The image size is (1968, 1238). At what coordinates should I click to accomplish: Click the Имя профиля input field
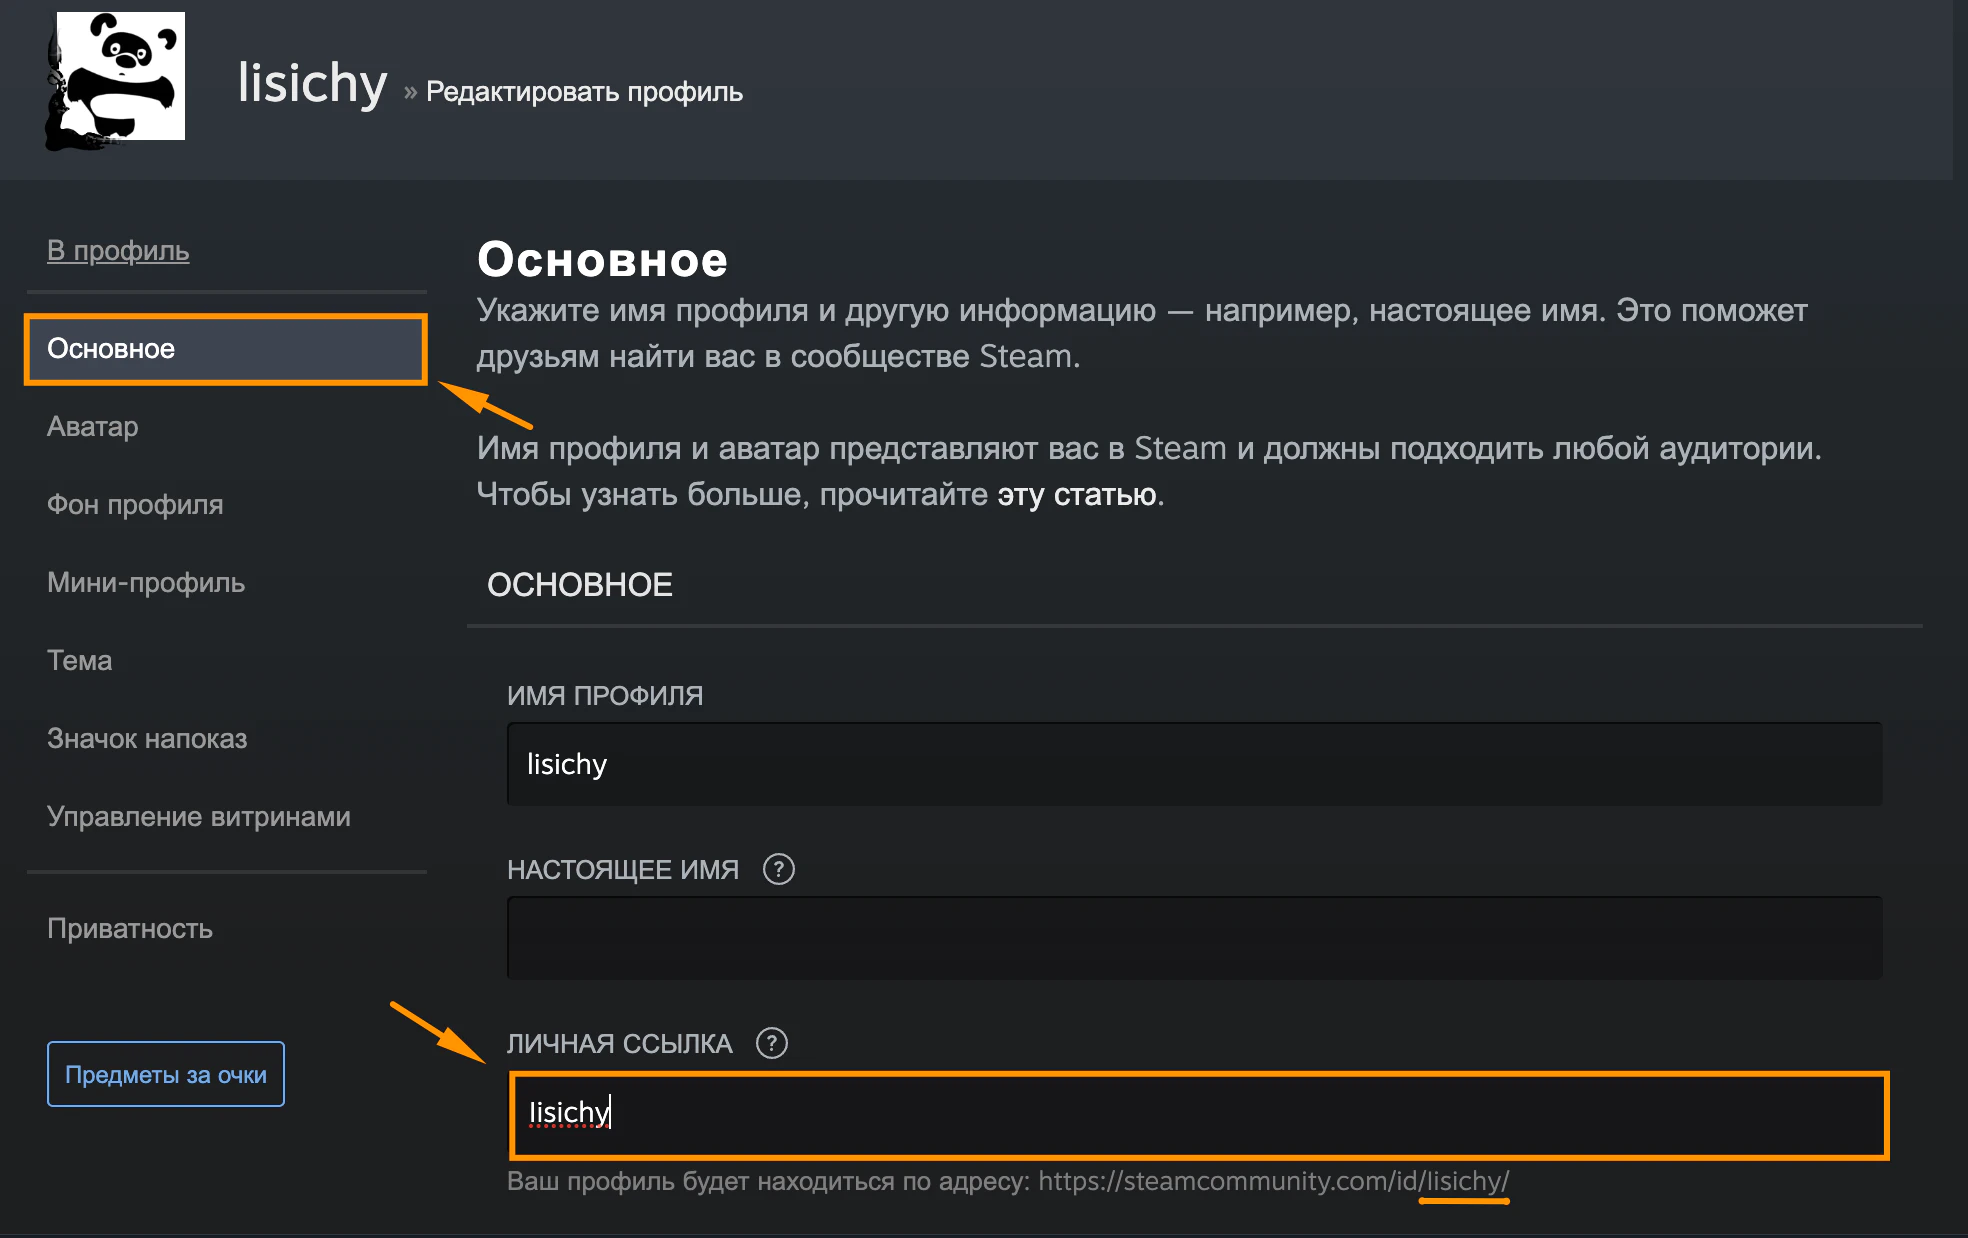point(1195,764)
